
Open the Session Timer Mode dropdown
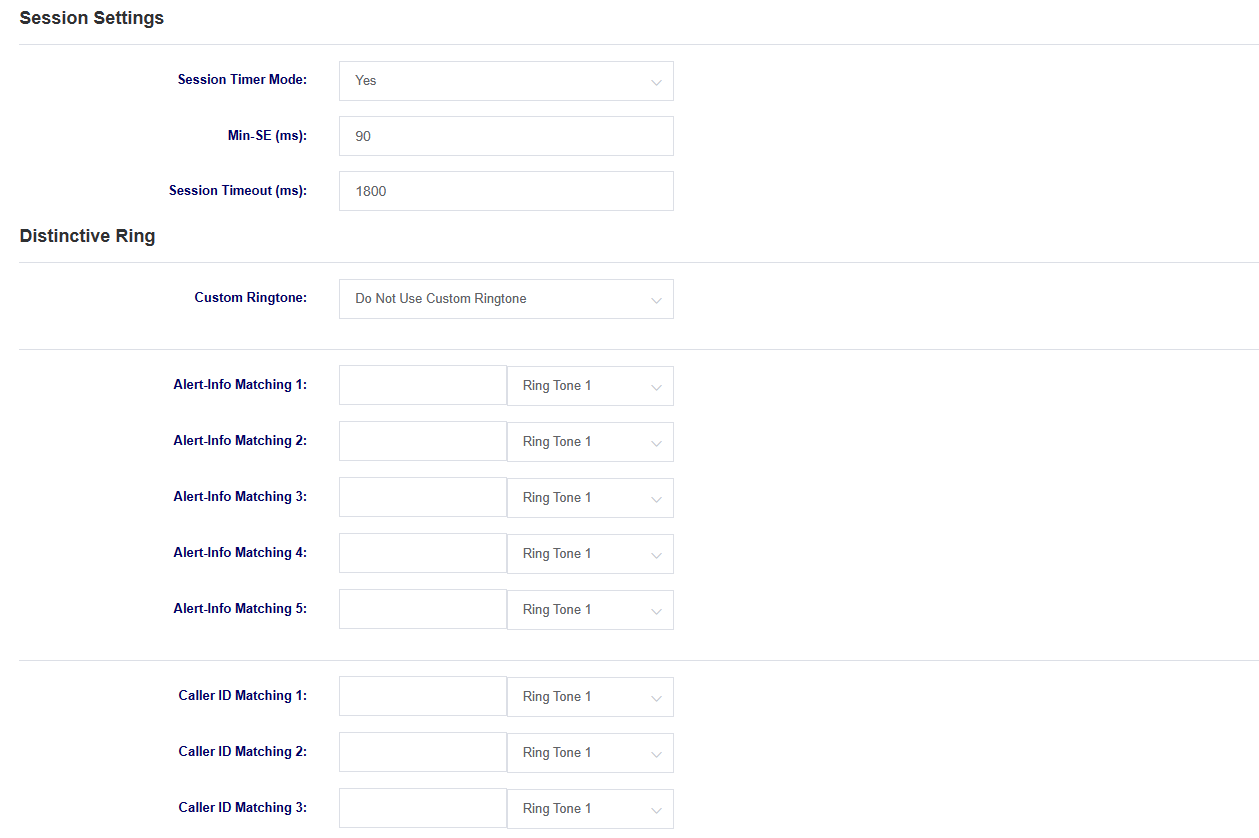tap(506, 81)
